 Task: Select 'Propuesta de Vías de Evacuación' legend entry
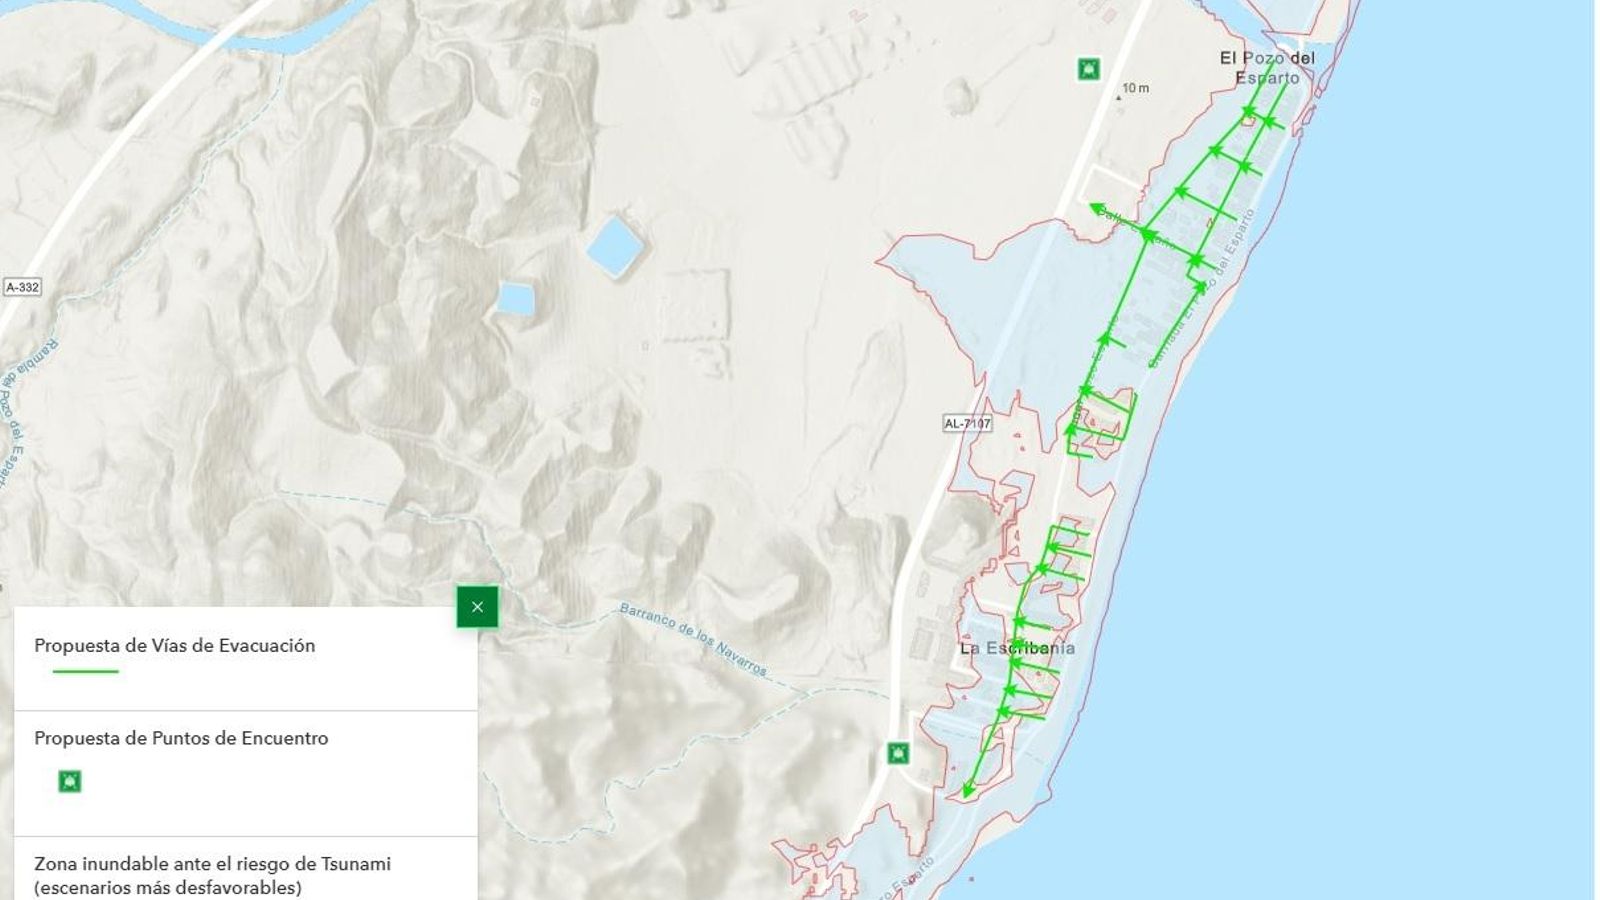point(174,646)
